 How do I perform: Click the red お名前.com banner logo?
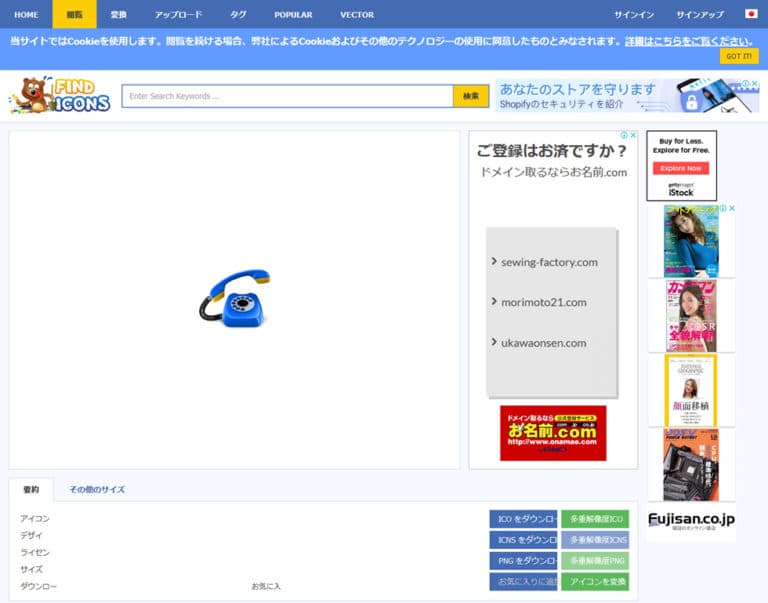(x=553, y=432)
